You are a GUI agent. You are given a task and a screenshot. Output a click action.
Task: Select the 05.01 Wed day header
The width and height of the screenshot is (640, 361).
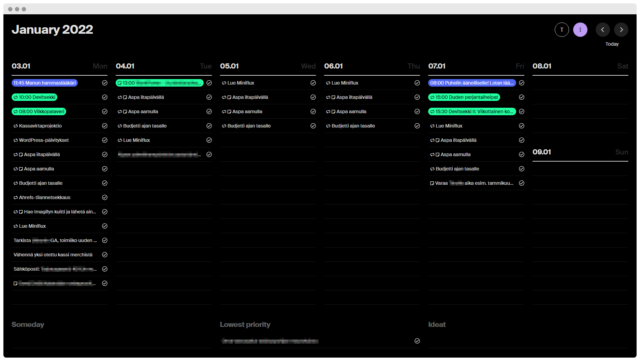pos(268,66)
